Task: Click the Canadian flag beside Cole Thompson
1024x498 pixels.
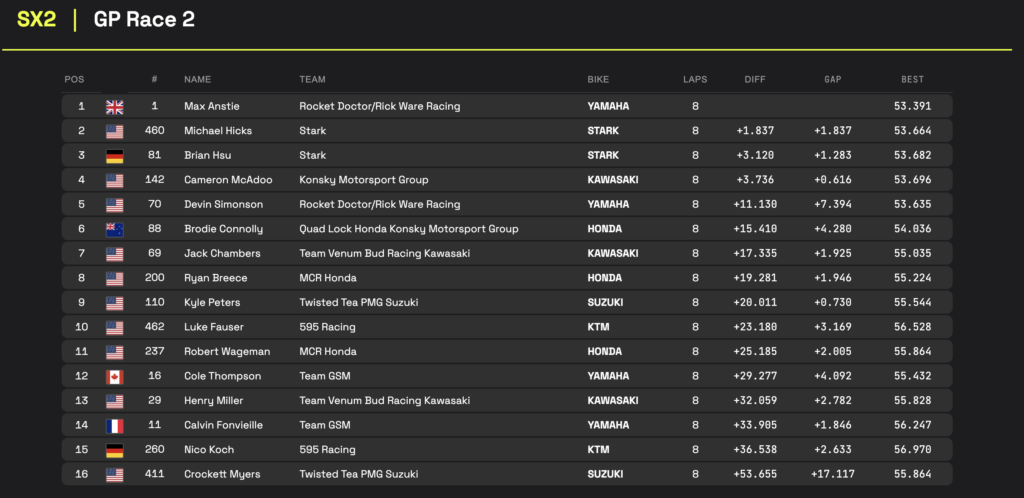Action: click(x=114, y=377)
